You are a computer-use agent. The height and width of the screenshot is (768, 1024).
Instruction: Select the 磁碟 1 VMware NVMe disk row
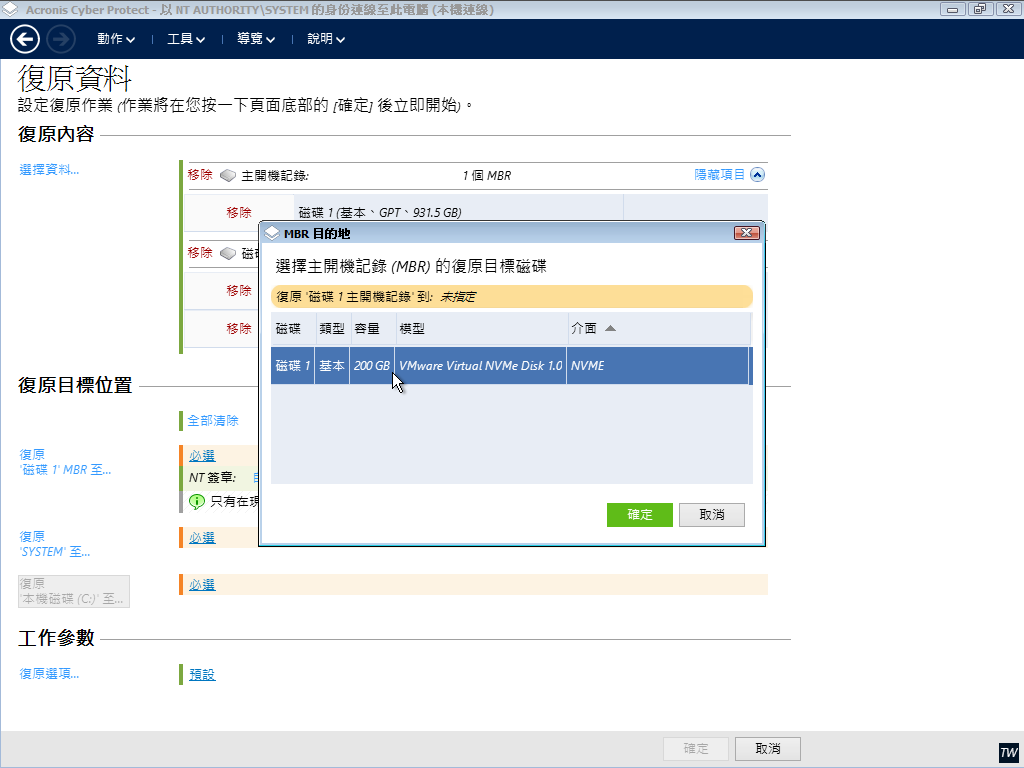click(510, 366)
